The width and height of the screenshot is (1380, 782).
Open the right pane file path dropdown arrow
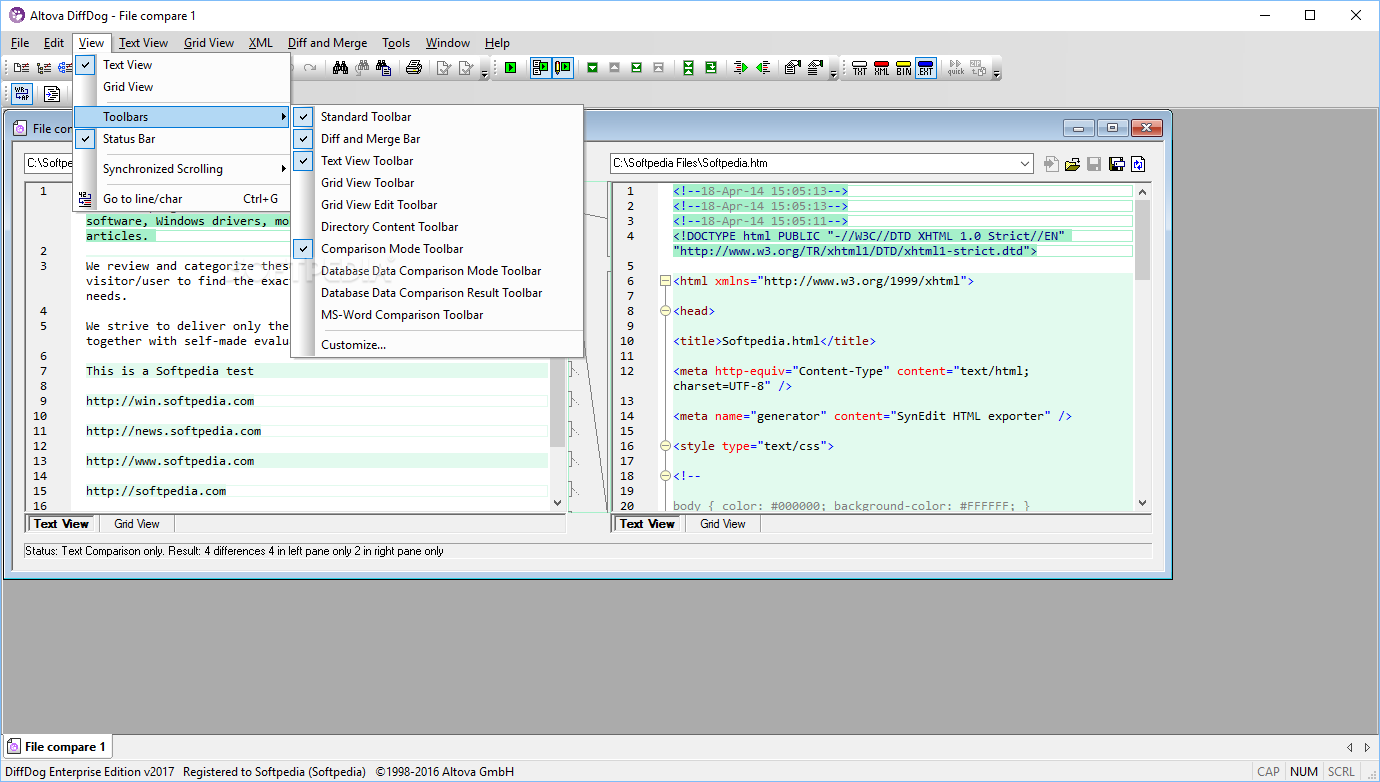(1024, 163)
